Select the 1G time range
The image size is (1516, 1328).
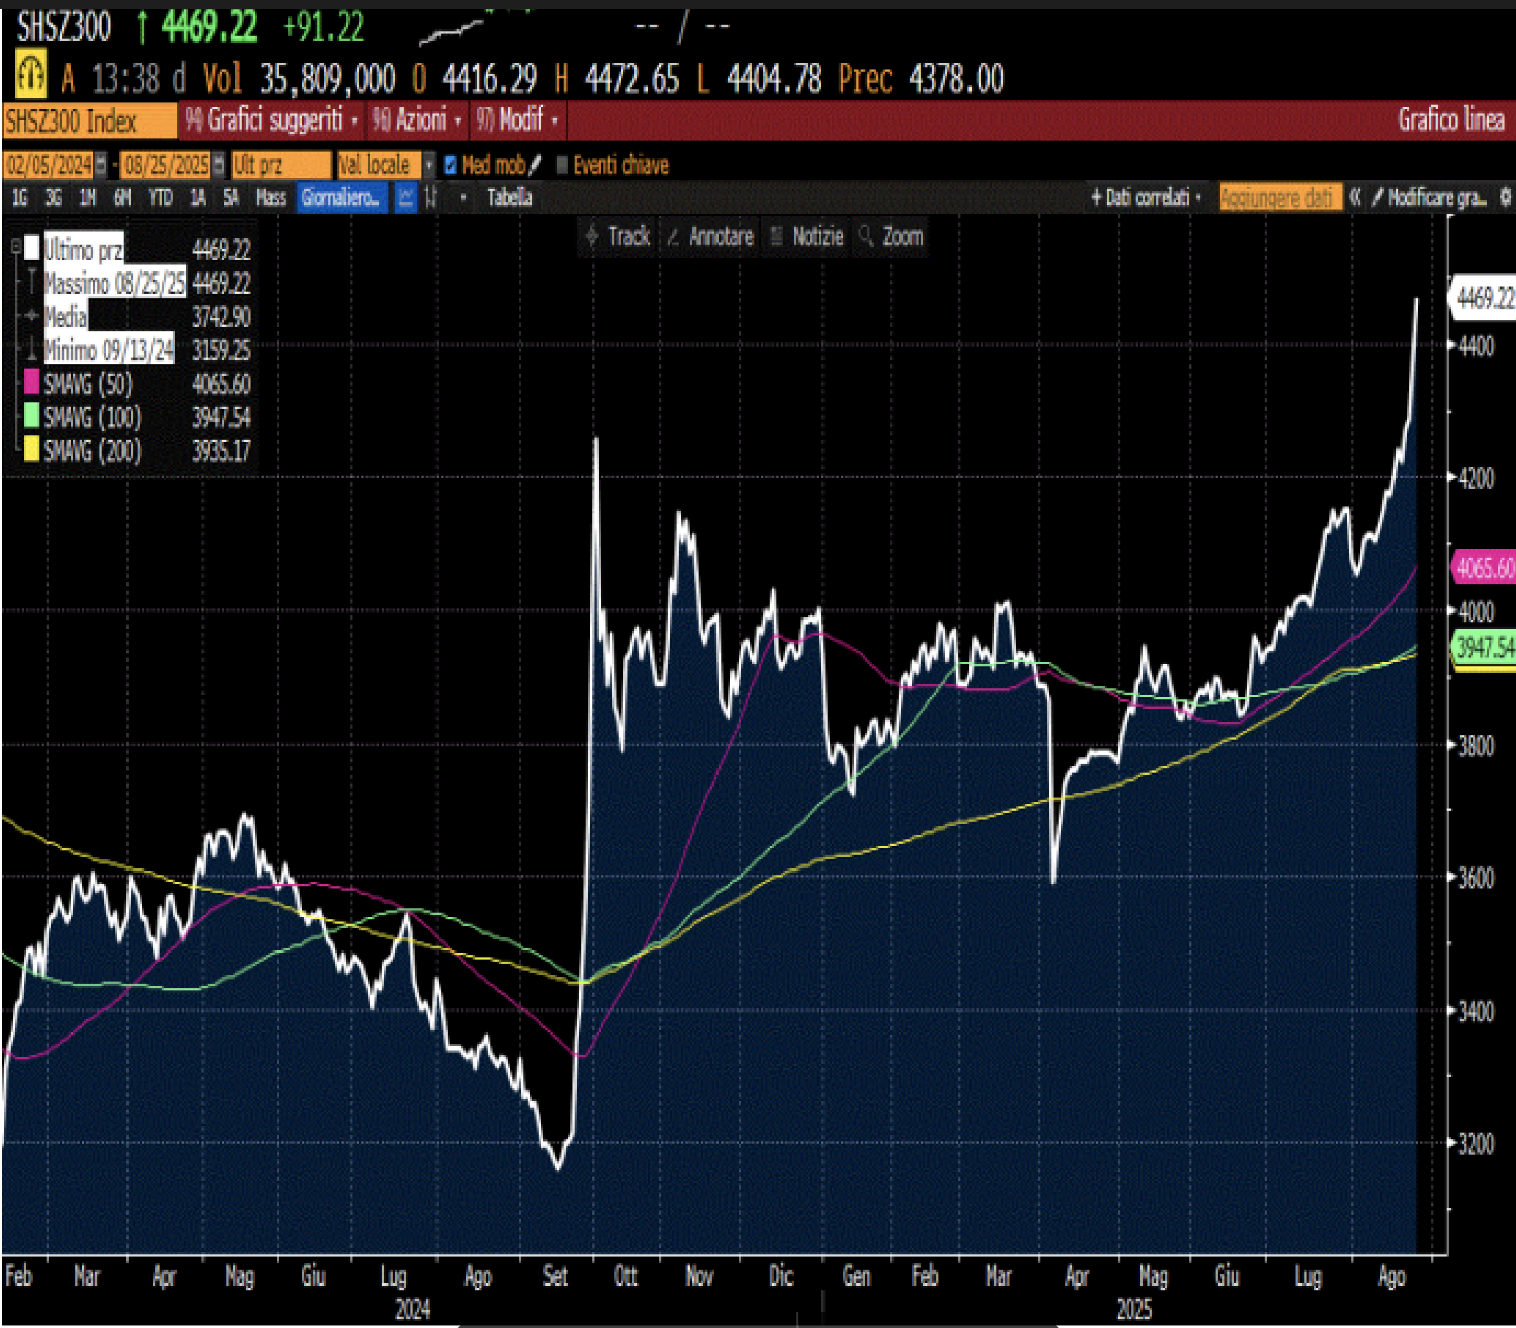[x=20, y=198]
